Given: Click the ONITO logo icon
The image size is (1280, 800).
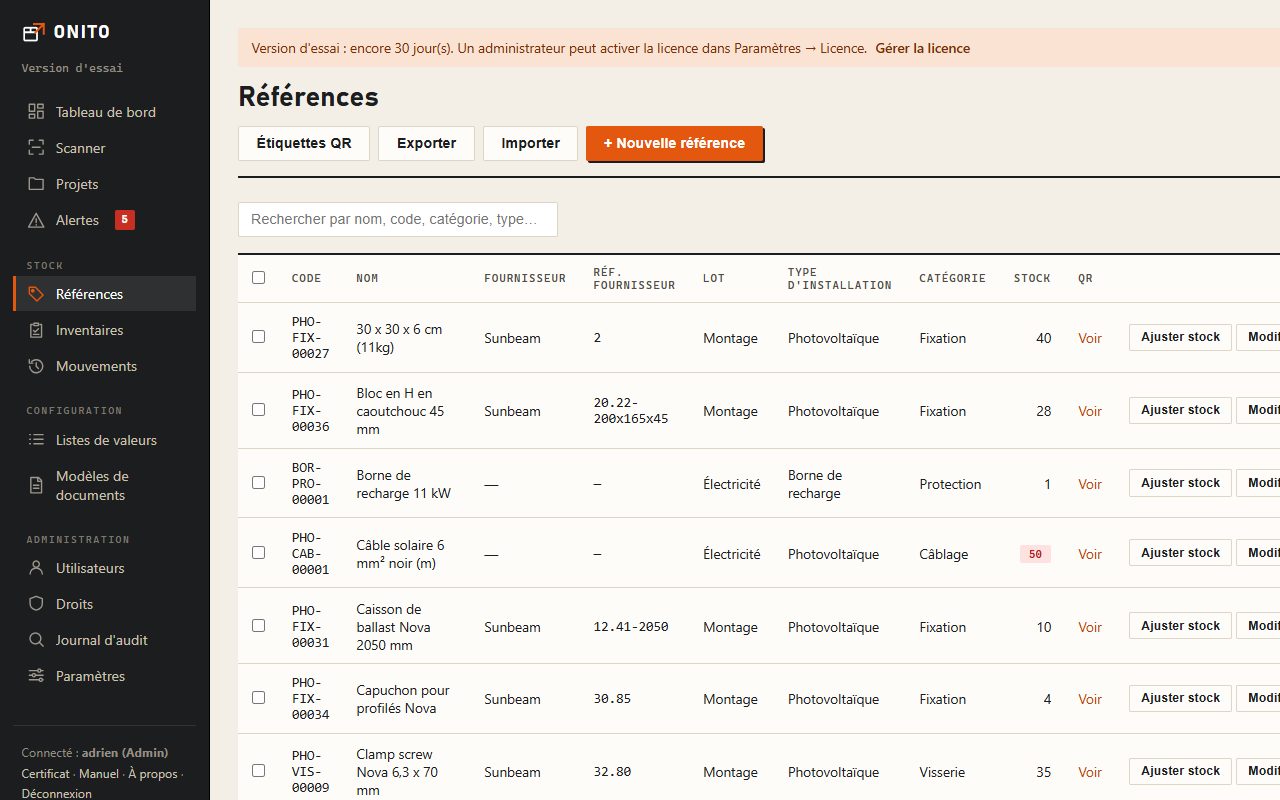Looking at the screenshot, I should [33, 32].
